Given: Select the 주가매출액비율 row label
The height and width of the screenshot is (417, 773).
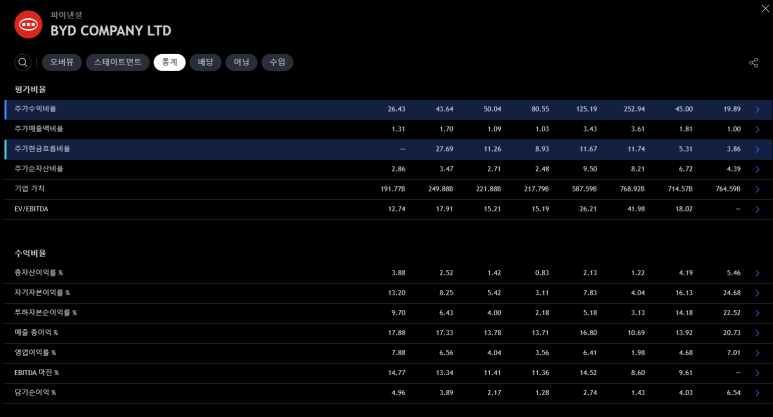Looking at the screenshot, I should pos(38,129).
